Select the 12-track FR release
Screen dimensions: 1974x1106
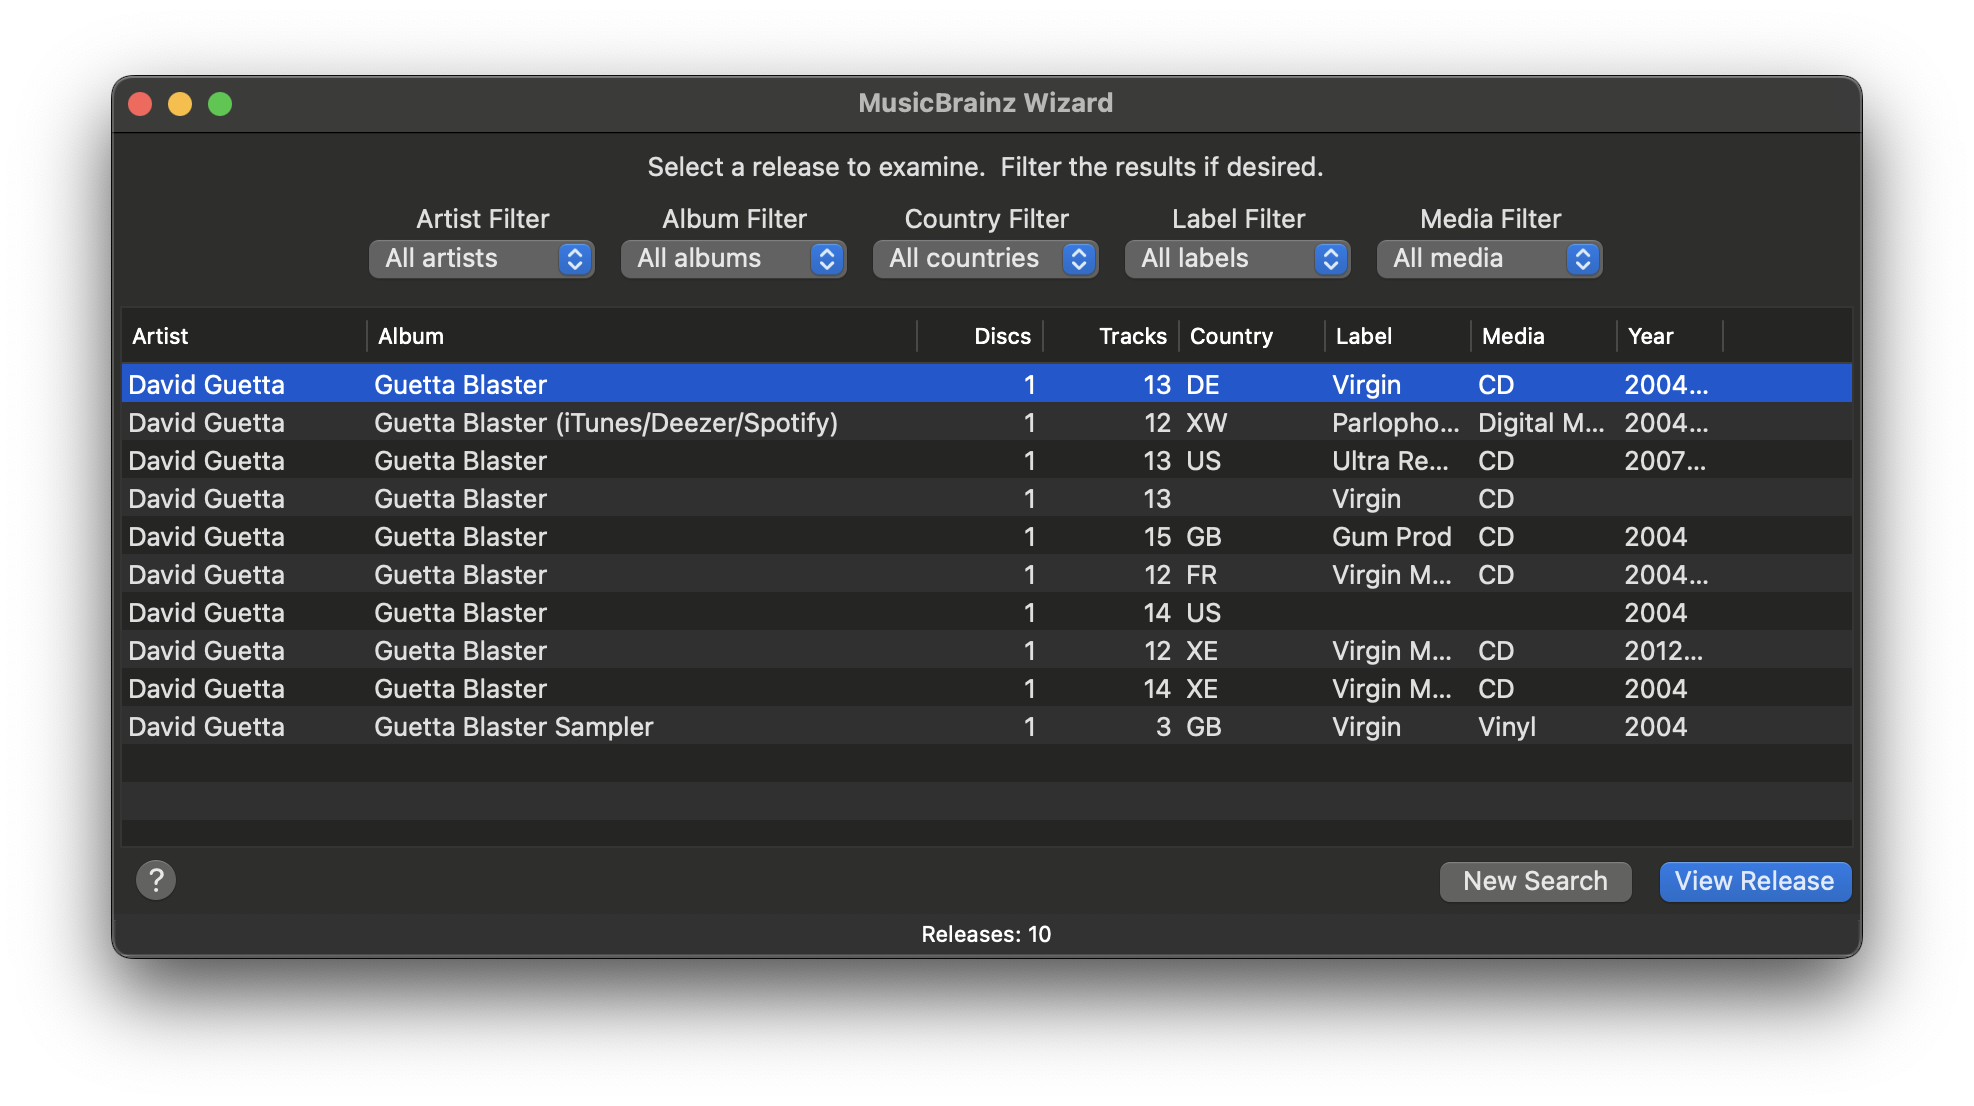click(986, 574)
